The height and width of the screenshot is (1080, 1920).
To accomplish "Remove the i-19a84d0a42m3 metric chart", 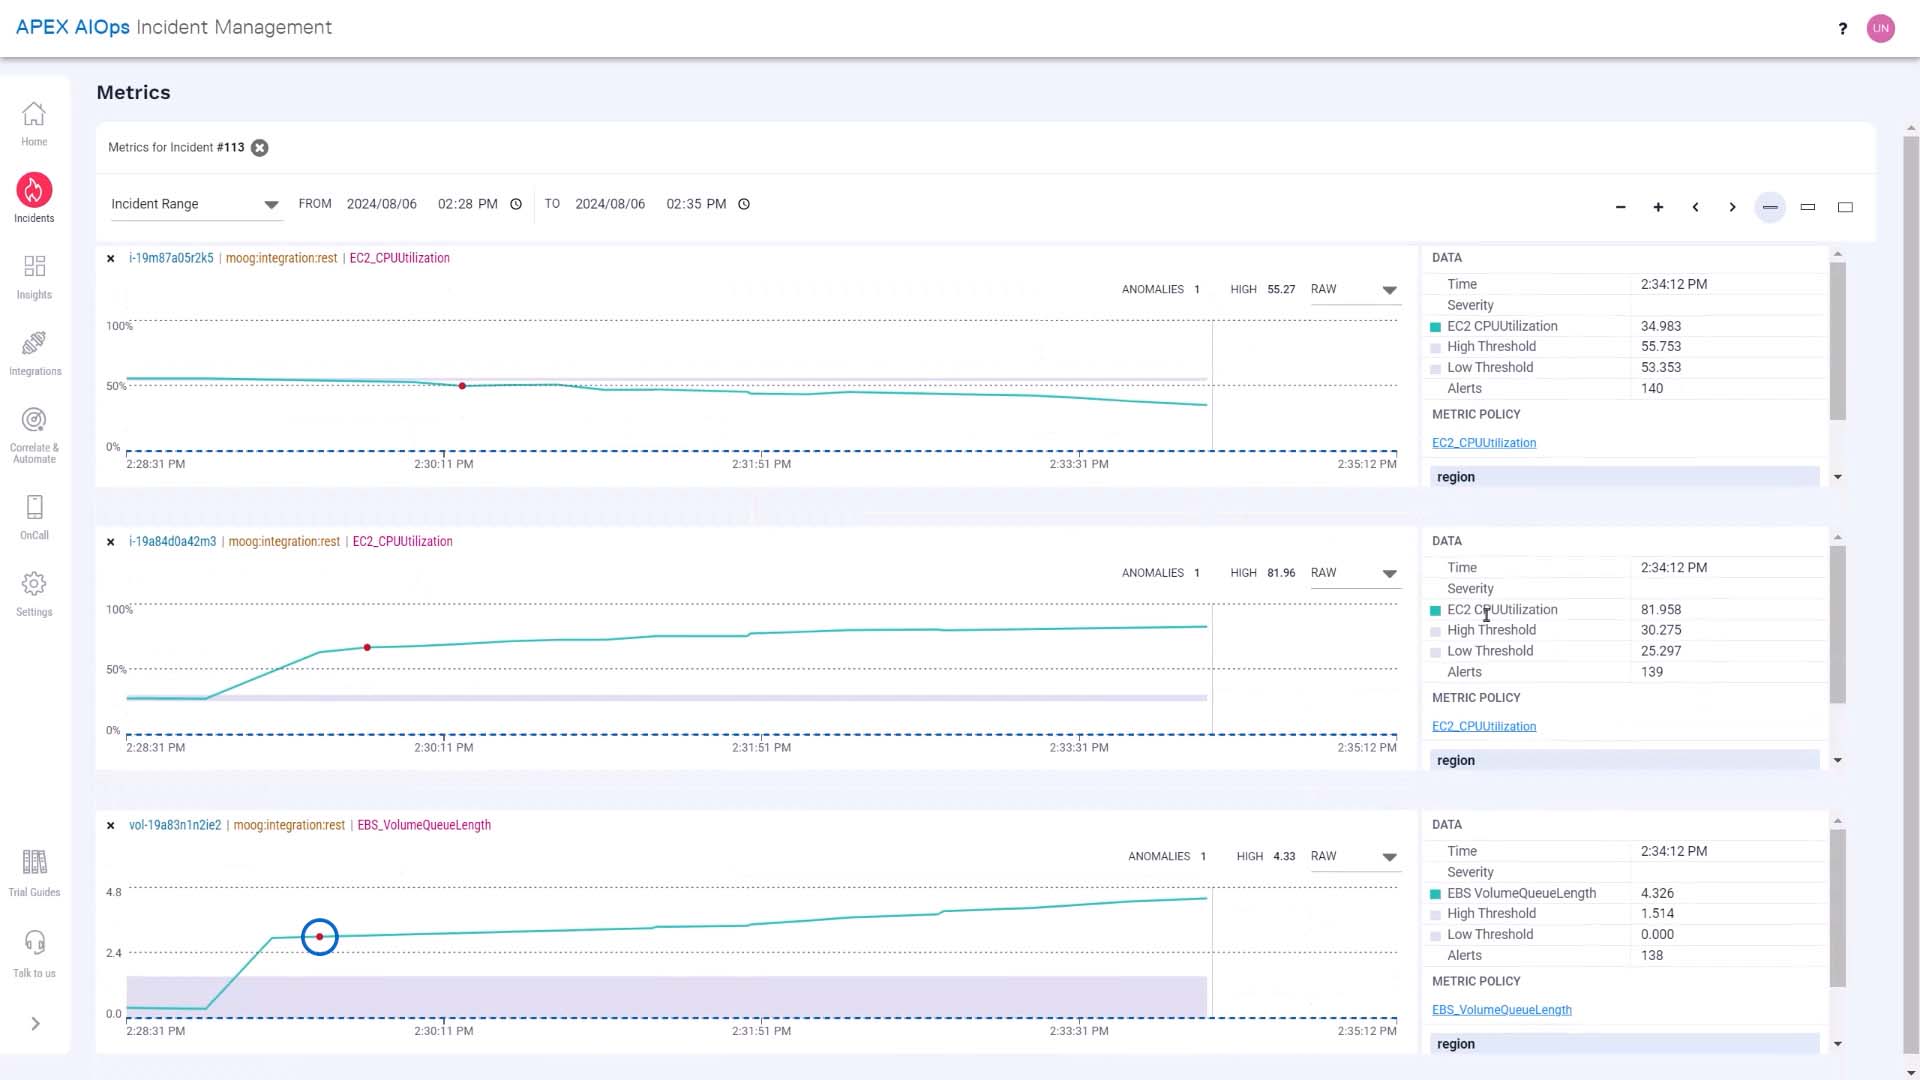I will pyautogui.click(x=111, y=542).
